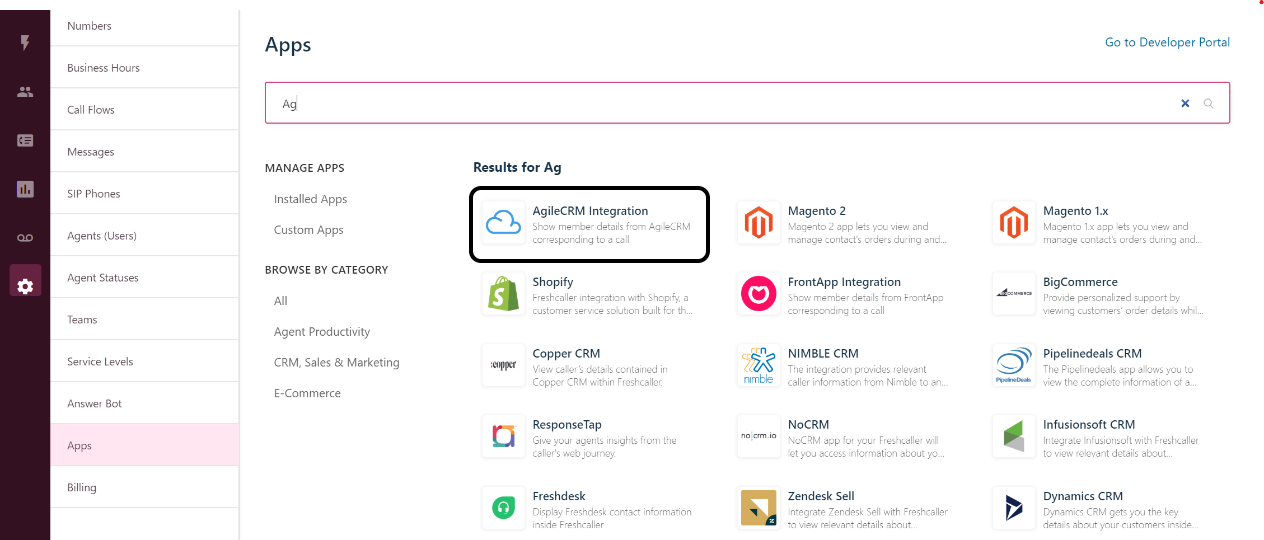Select Apps in settings list
Image resolution: width=1264 pixels, height=540 pixels.
coord(144,445)
